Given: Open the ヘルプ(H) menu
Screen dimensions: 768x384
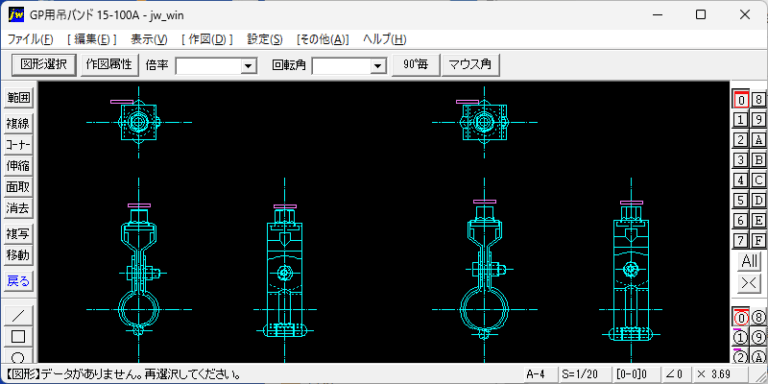Looking at the screenshot, I should pyautogui.click(x=384, y=39).
